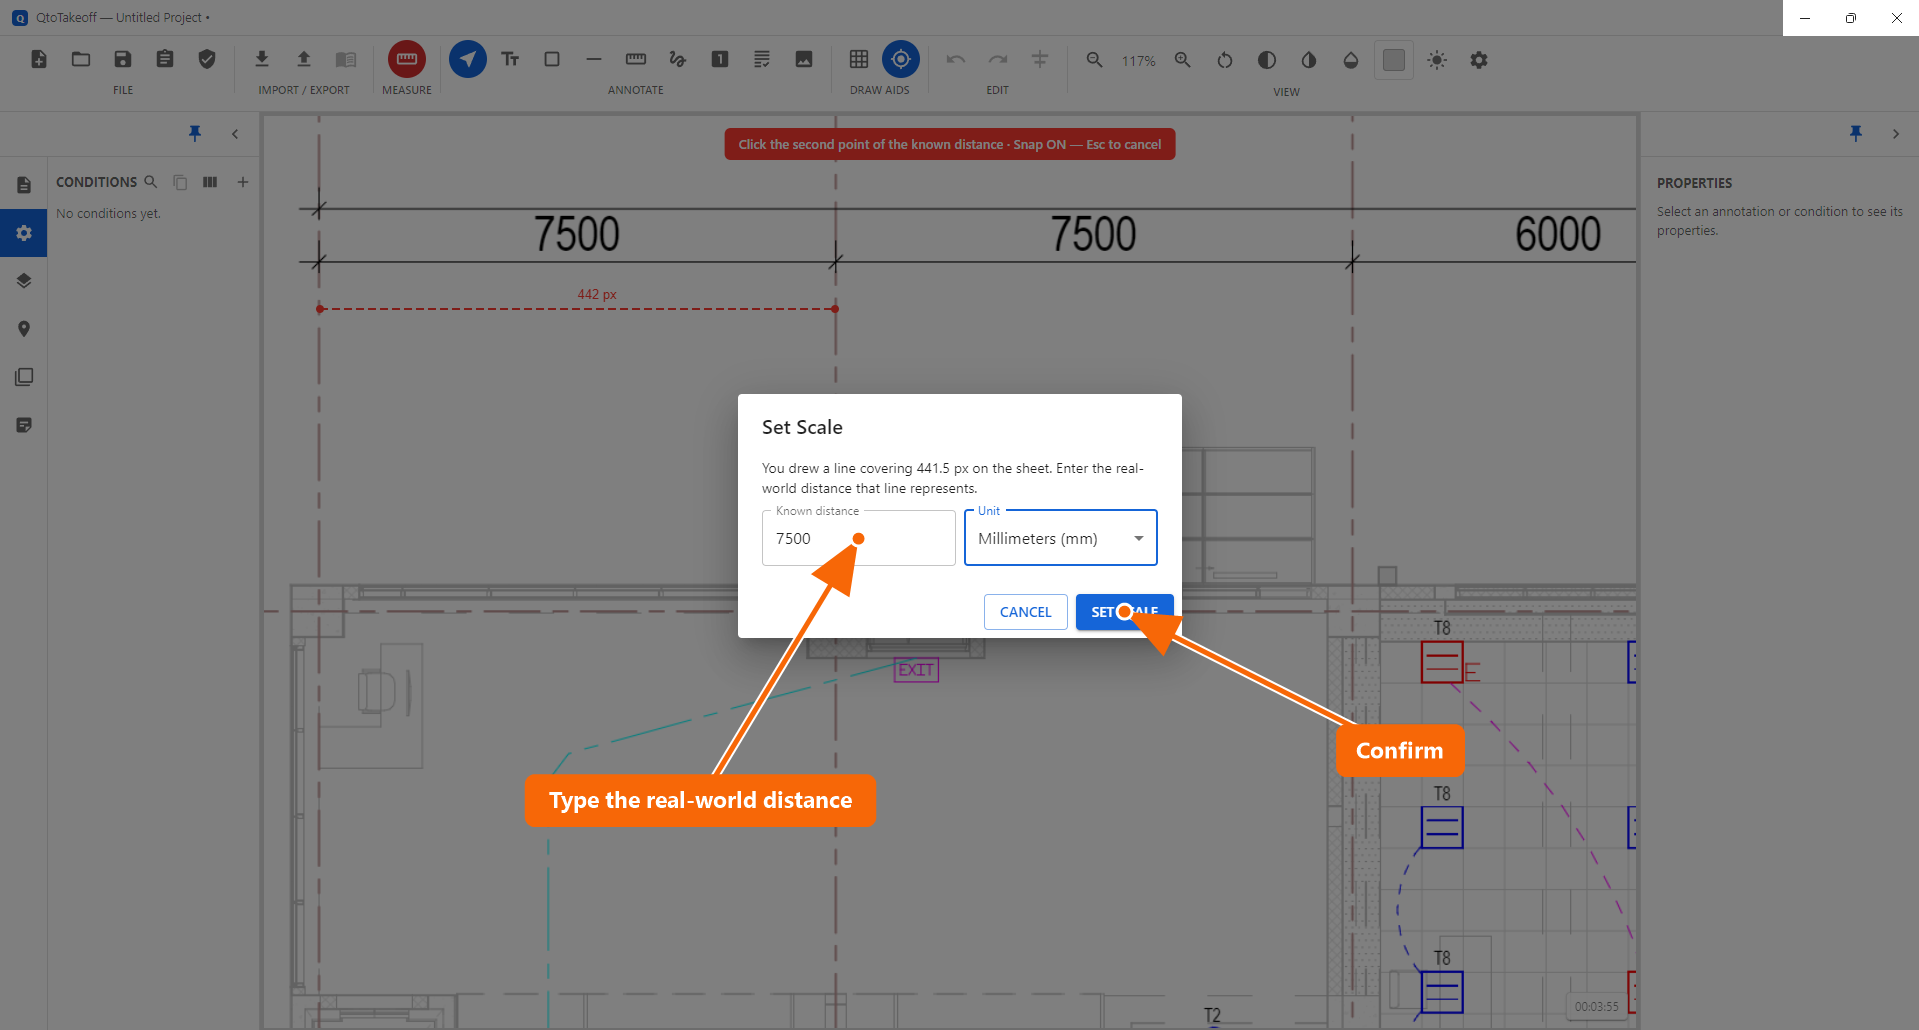Click the duplicate conditions icon
The width and height of the screenshot is (1919, 1030).
pos(180,182)
